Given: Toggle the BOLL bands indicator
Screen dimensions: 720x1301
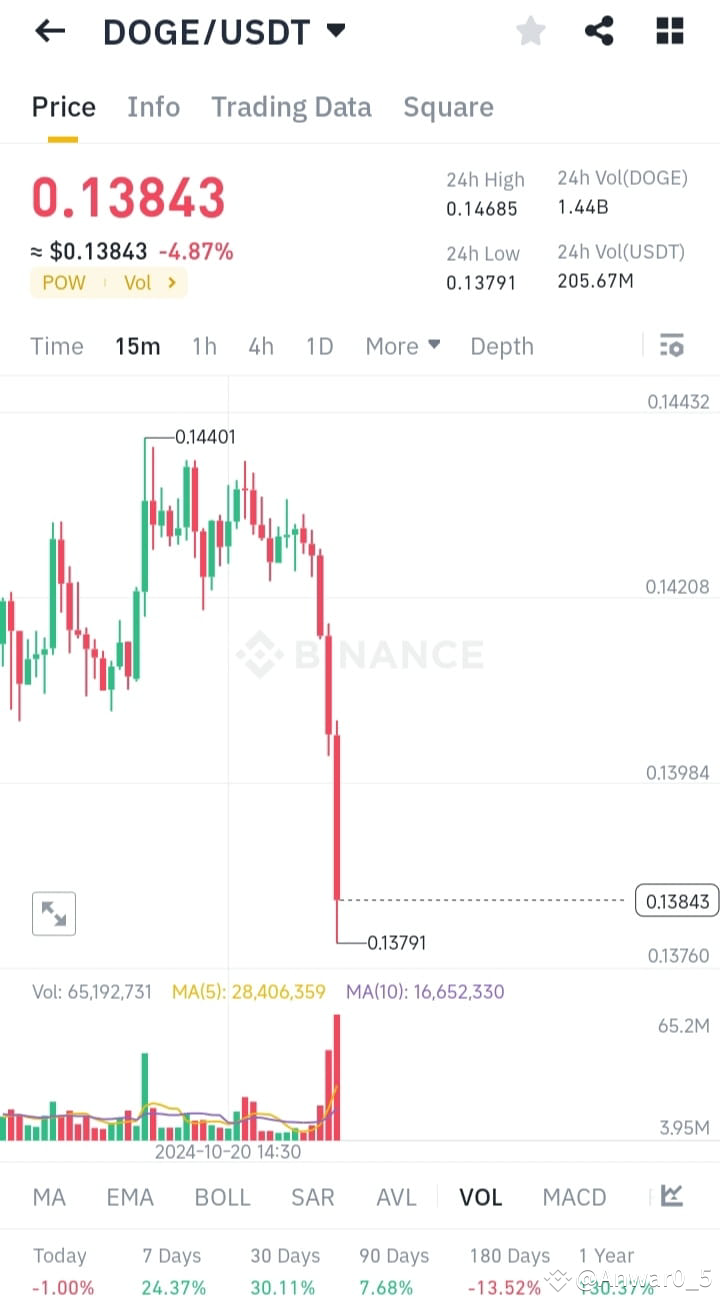Looking at the screenshot, I should click(222, 1196).
